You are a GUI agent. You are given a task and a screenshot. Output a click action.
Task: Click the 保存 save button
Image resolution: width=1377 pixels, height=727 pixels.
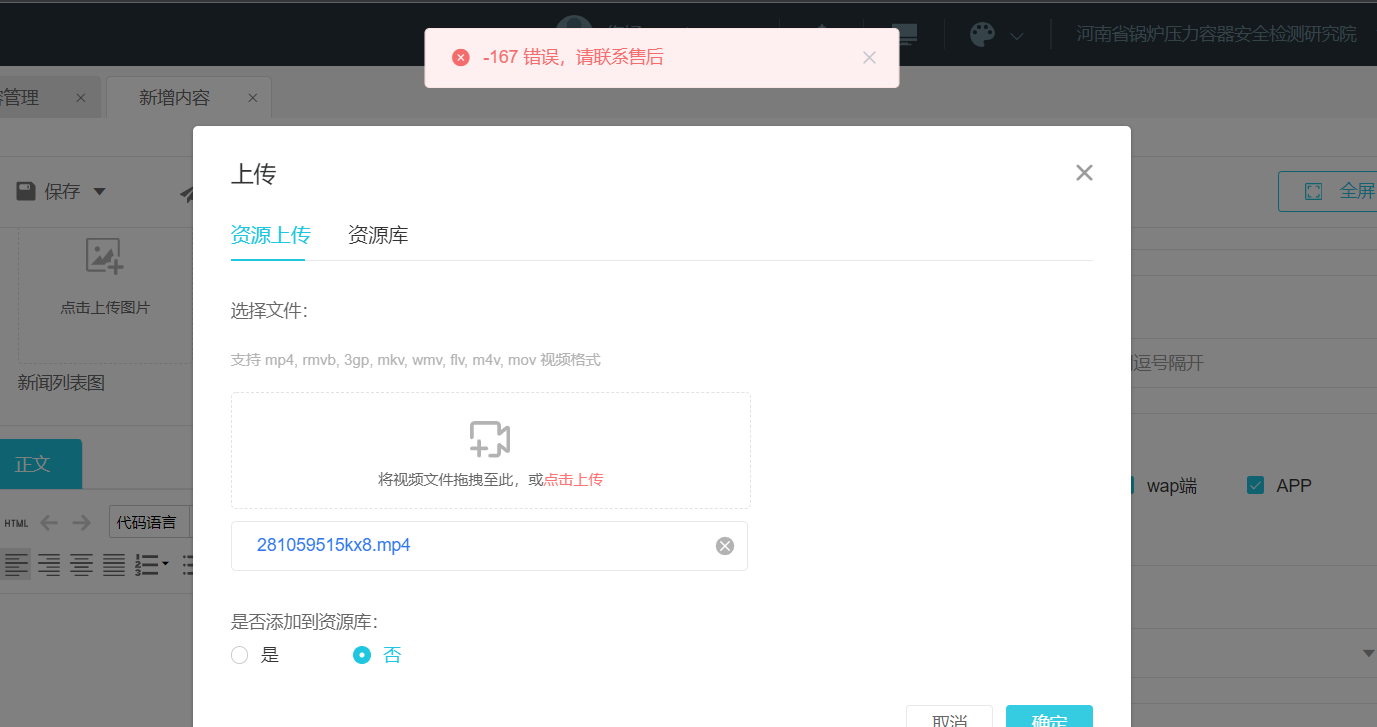pyautogui.click(x=49, y=191)
